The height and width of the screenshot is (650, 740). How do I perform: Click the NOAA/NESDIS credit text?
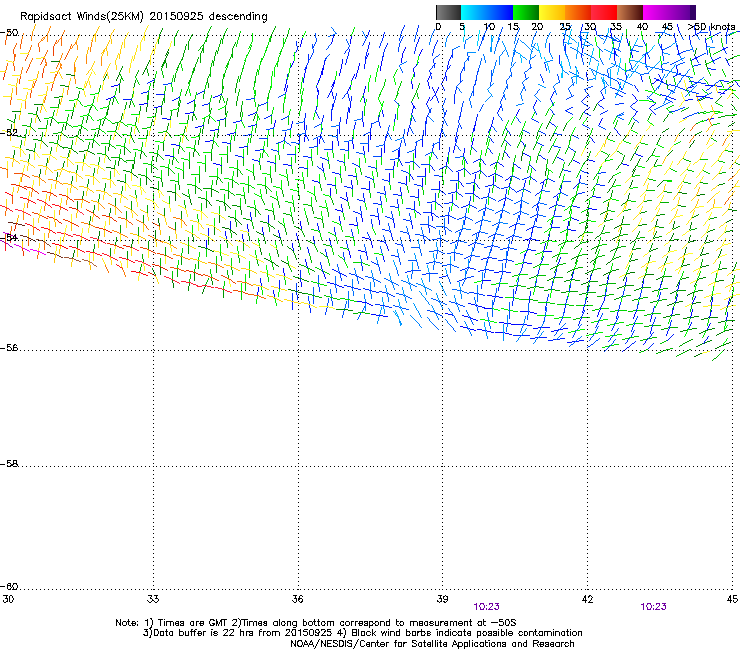coord(432,644)
